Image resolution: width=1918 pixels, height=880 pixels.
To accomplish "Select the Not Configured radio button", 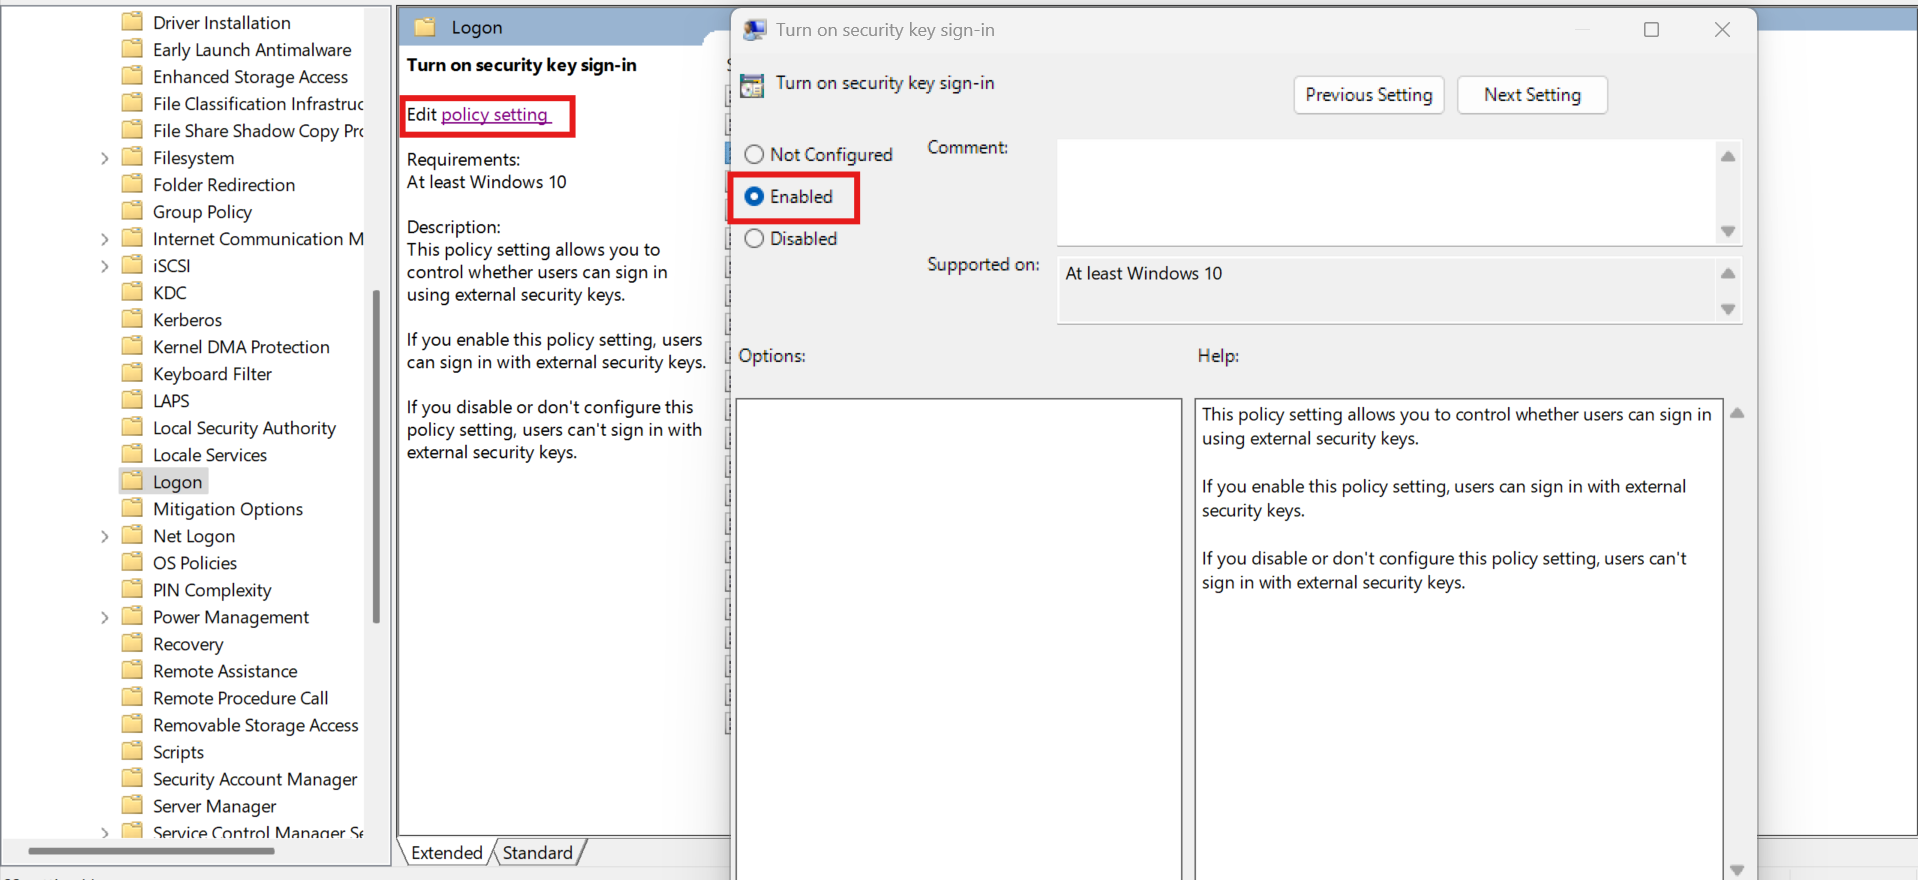I will [754, 154].
